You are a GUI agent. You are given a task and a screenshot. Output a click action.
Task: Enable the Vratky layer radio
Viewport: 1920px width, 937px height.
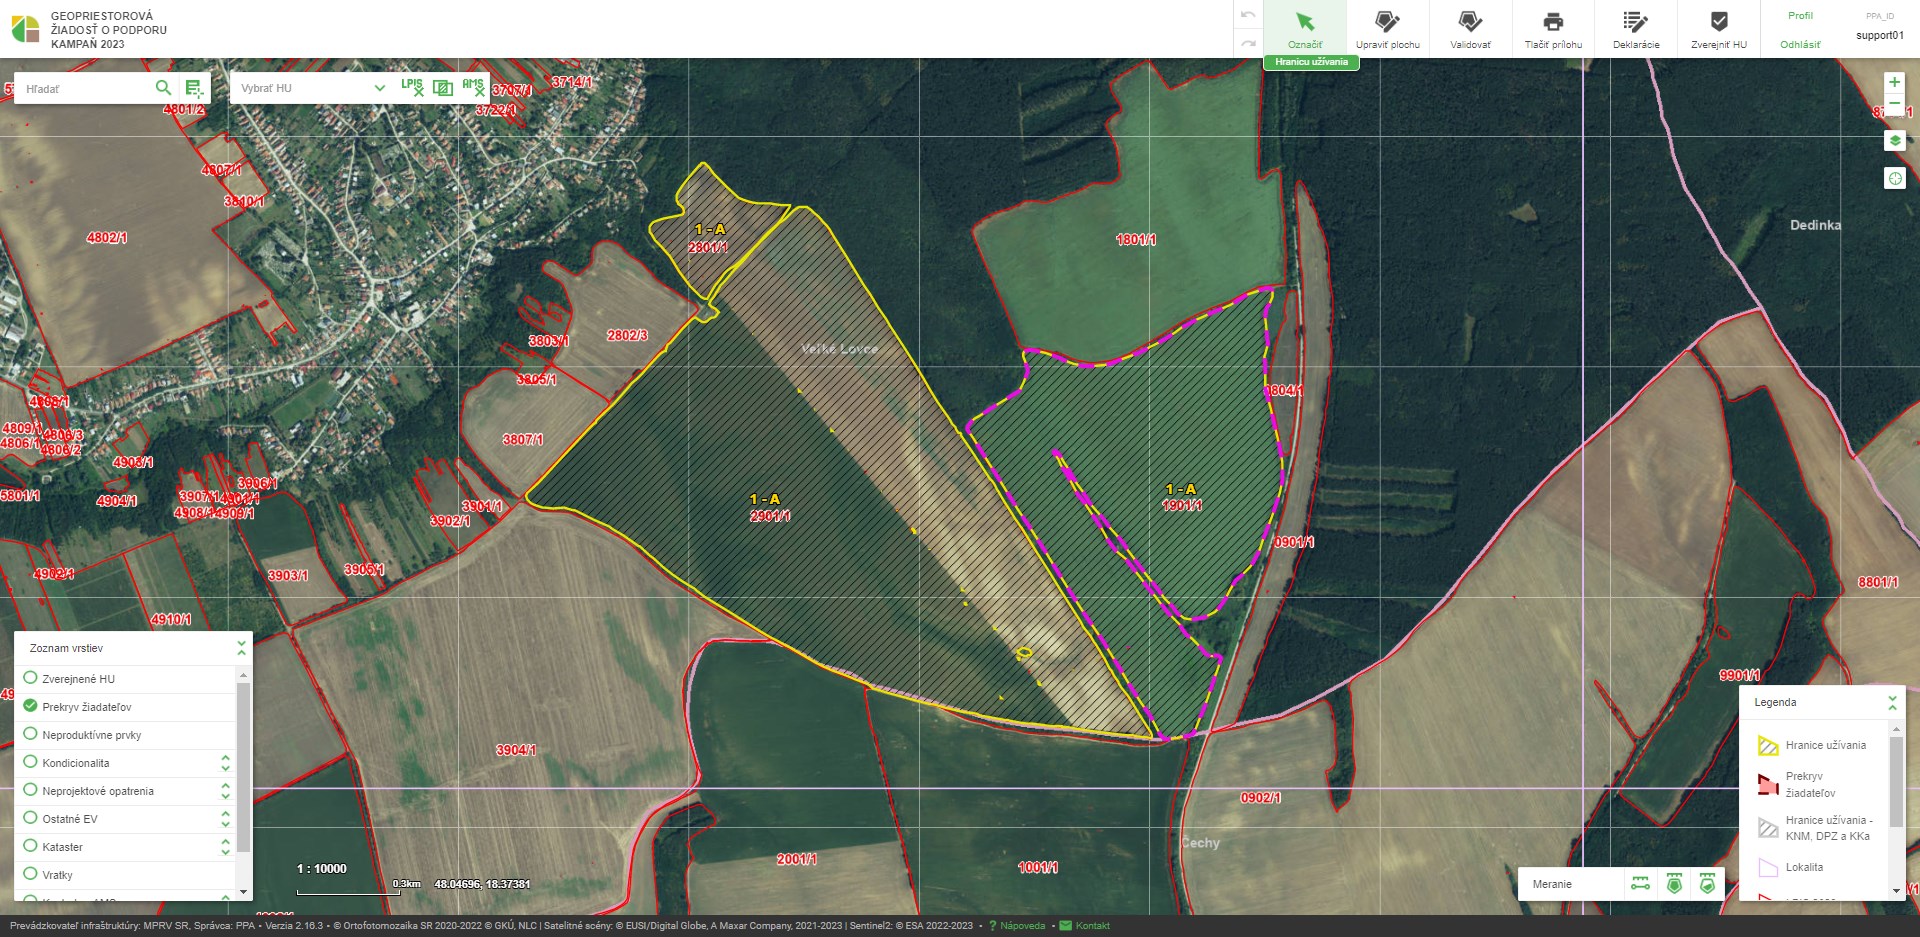[30, 874]
